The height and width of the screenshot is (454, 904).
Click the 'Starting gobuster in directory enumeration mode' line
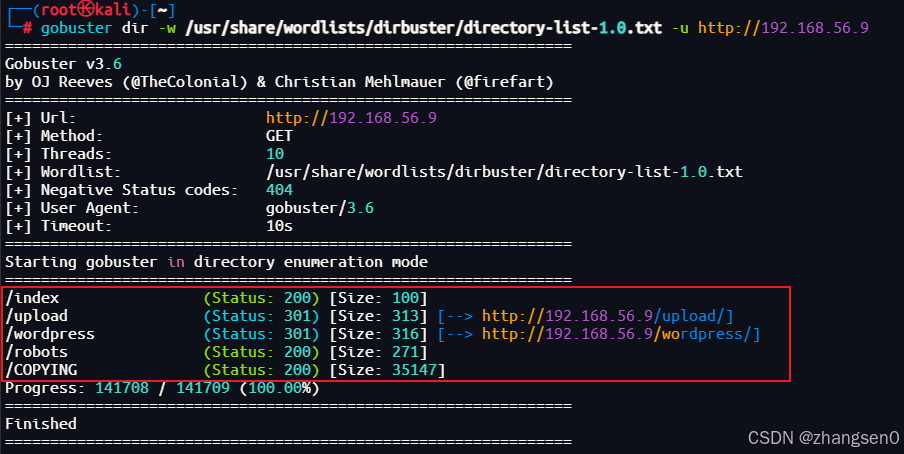(216, 262)
